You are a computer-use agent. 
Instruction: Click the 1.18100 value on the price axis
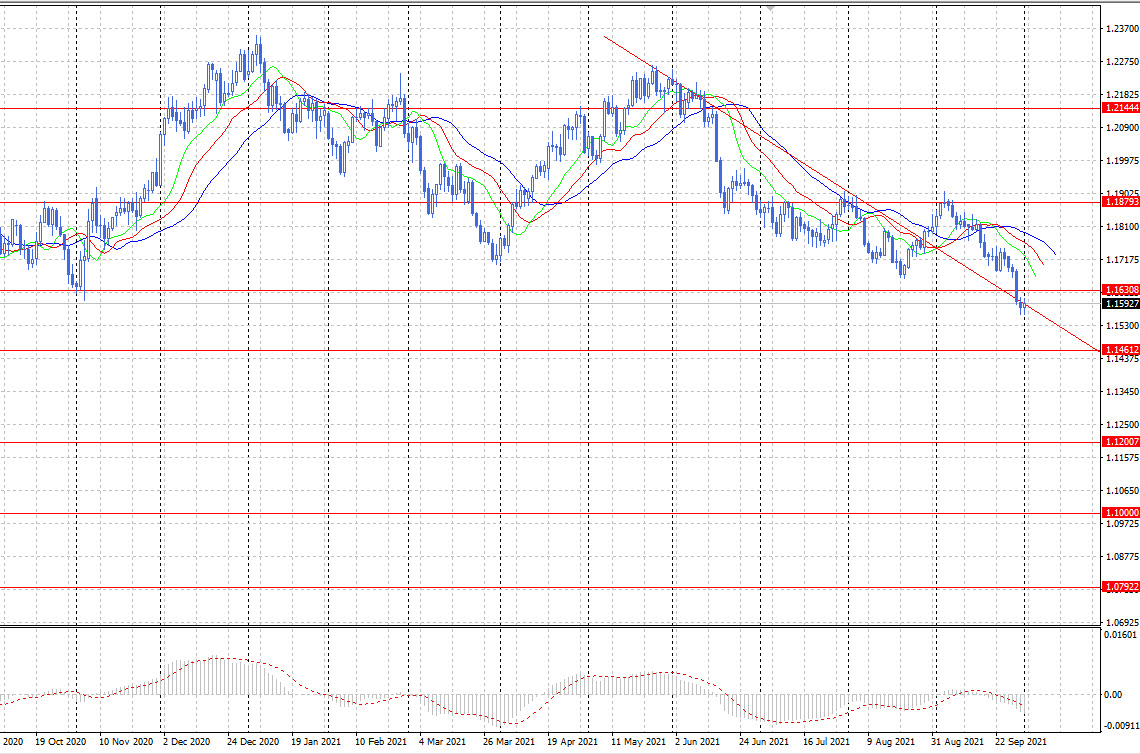tap(1122, 227)
